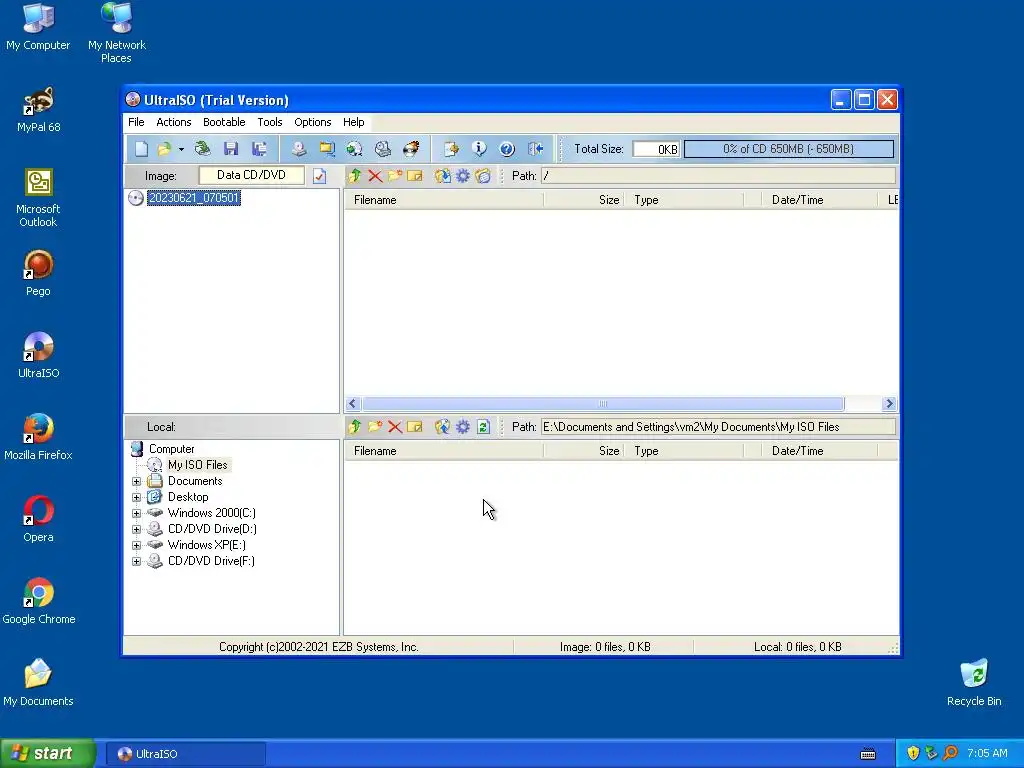Click the gear settings icon in Local toolbar
Viewport: 1024px width, 768px height.
click(x=463, y=426)
